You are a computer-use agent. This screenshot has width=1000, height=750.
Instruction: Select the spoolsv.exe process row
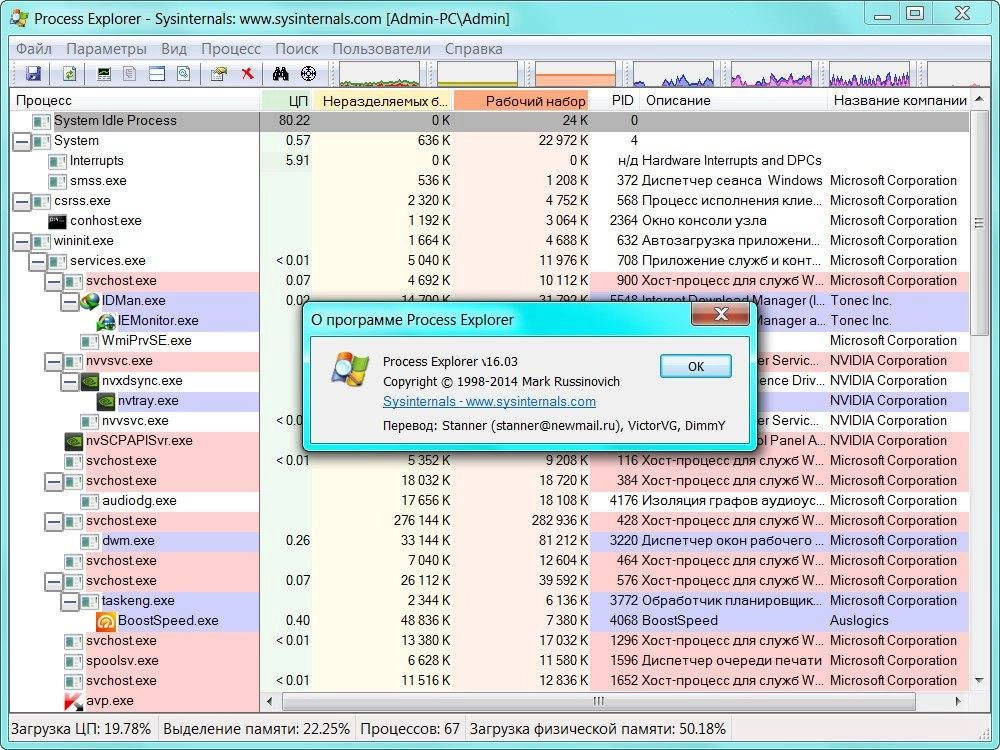point(489,661)
